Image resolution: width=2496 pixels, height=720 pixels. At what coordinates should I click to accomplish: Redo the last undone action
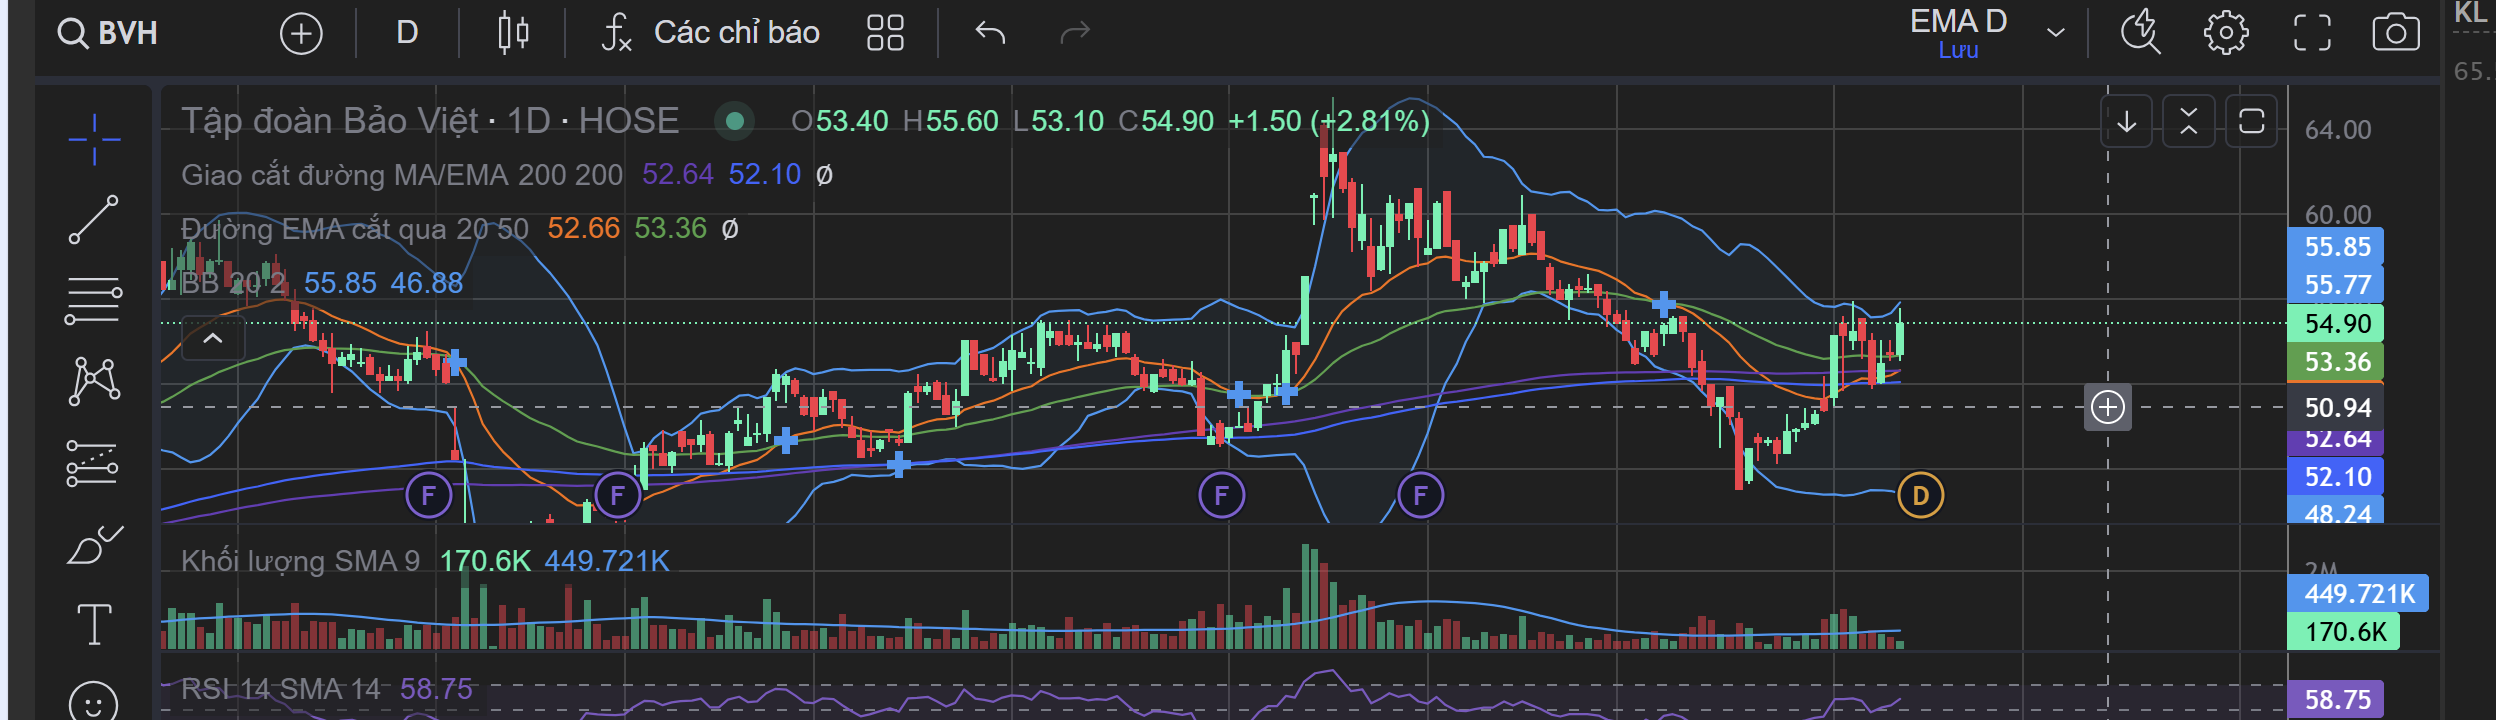pos(1075,33)
